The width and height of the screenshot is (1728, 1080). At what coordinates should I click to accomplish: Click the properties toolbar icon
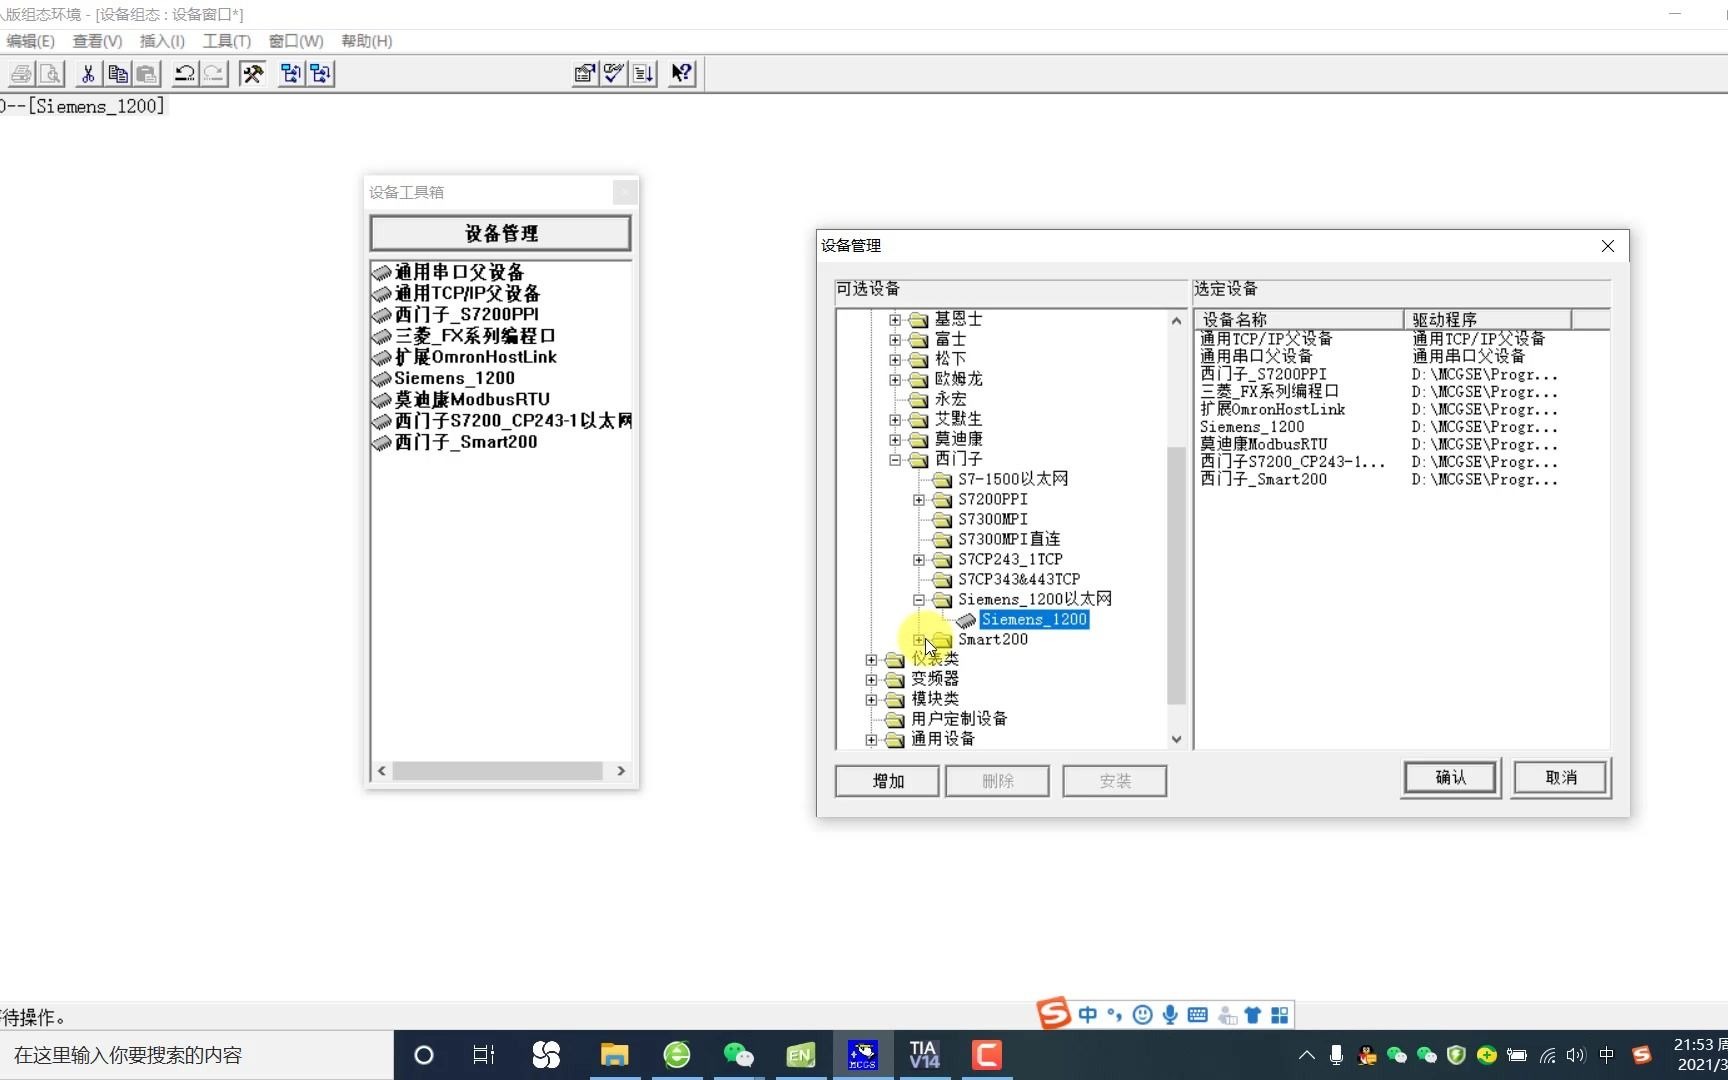click(x=585, y=73)
